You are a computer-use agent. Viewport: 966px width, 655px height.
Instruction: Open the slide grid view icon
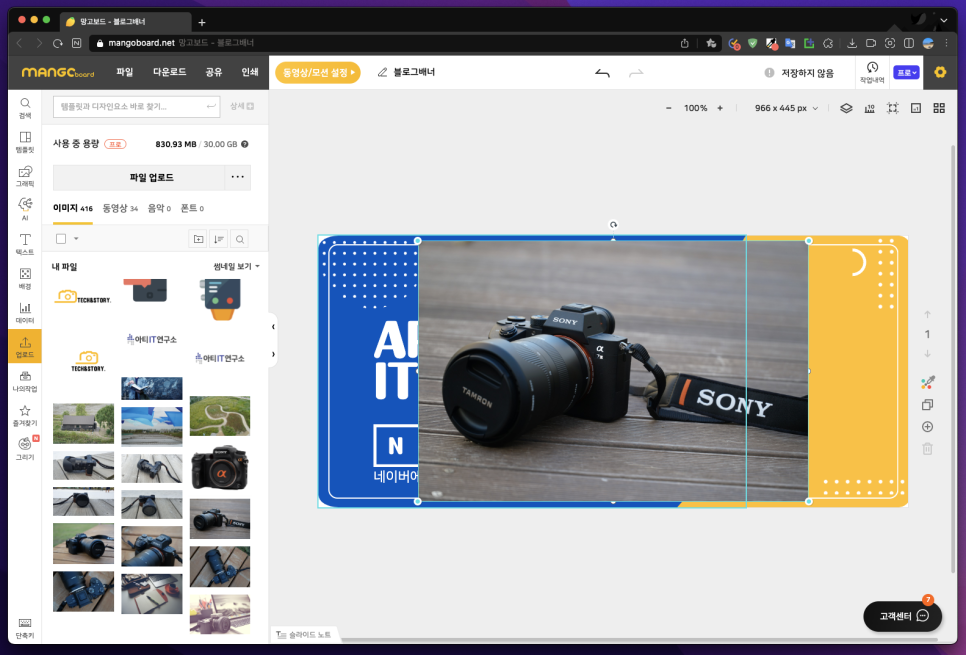click(939, 108)
